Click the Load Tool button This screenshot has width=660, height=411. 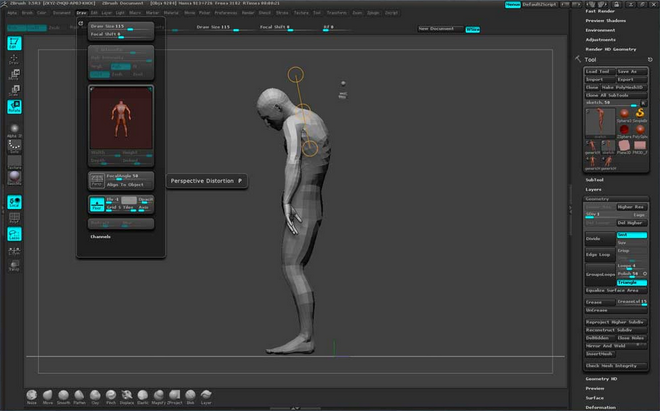tap(598, 71)
